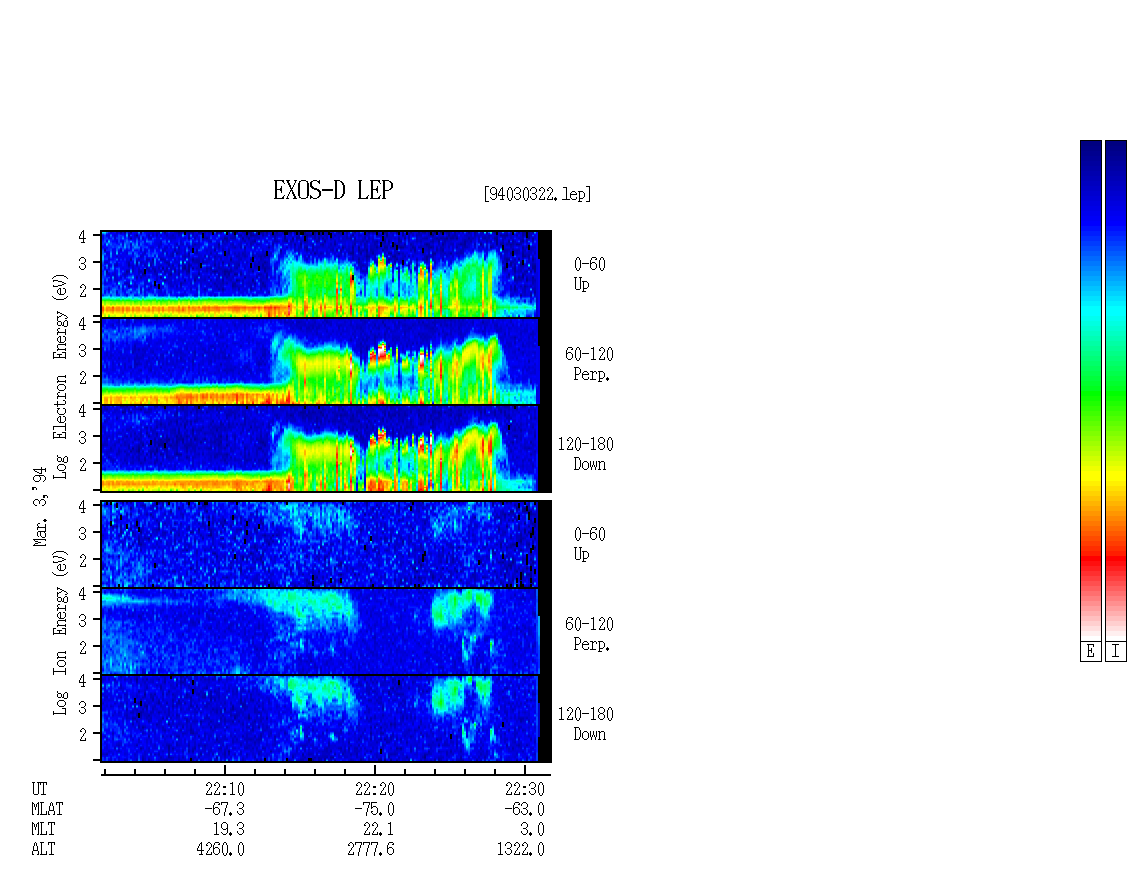1130x875 pixels.
Task: Click the EXOS-D LEP plot title
Action: [333, 190]
